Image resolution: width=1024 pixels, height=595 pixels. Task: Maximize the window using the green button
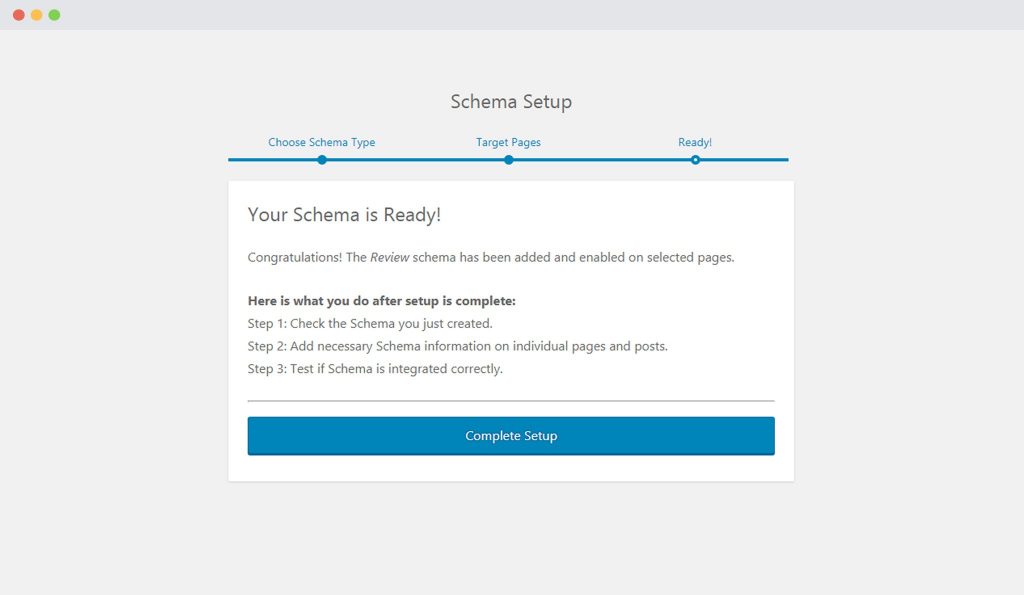[54, 15]
